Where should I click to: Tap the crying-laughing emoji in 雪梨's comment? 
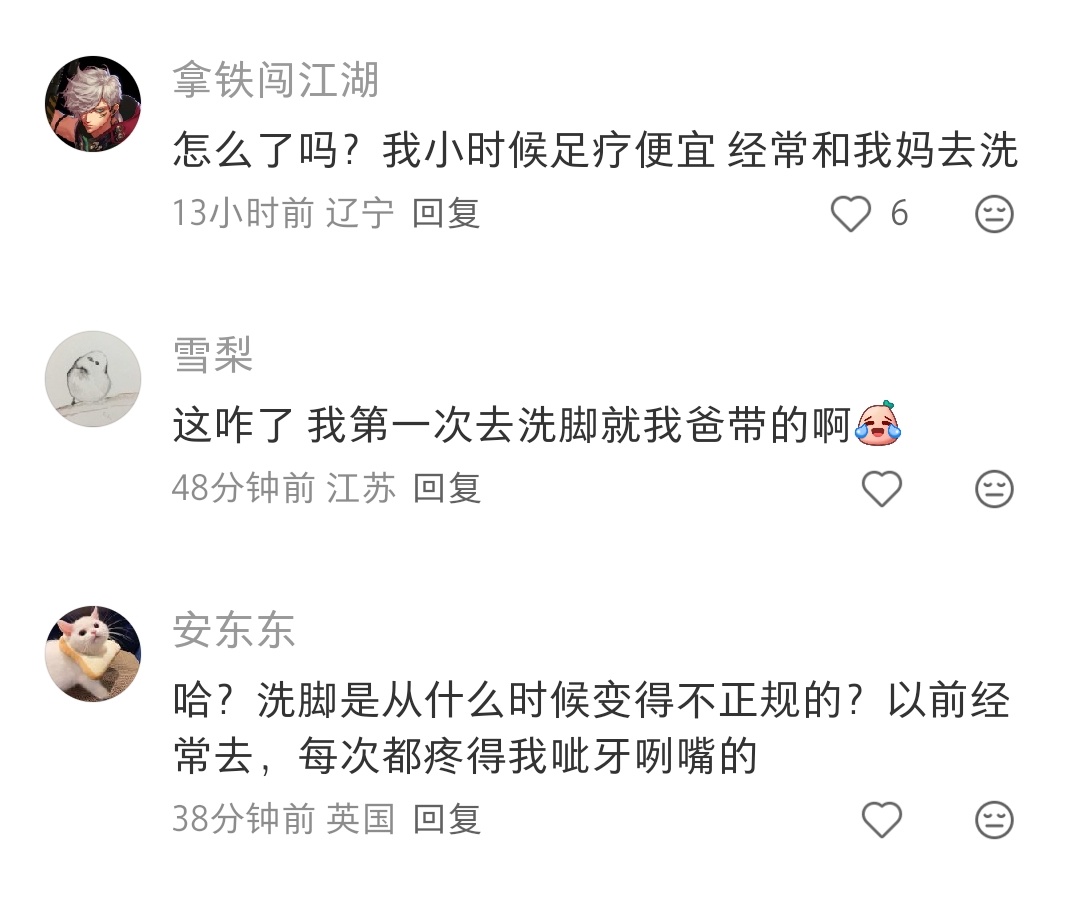pyautogui.click(x=878, y=424)
